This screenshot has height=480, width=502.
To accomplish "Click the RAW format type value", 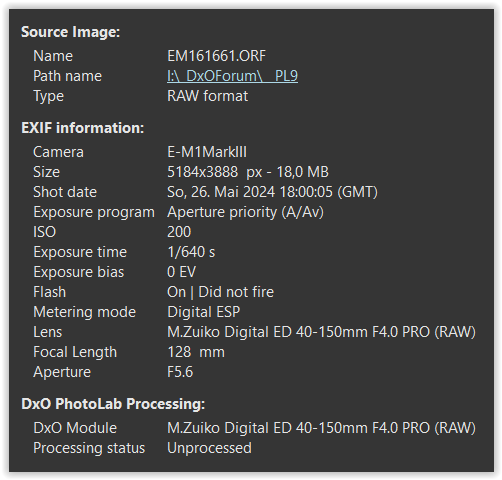I will coord(207,96).
